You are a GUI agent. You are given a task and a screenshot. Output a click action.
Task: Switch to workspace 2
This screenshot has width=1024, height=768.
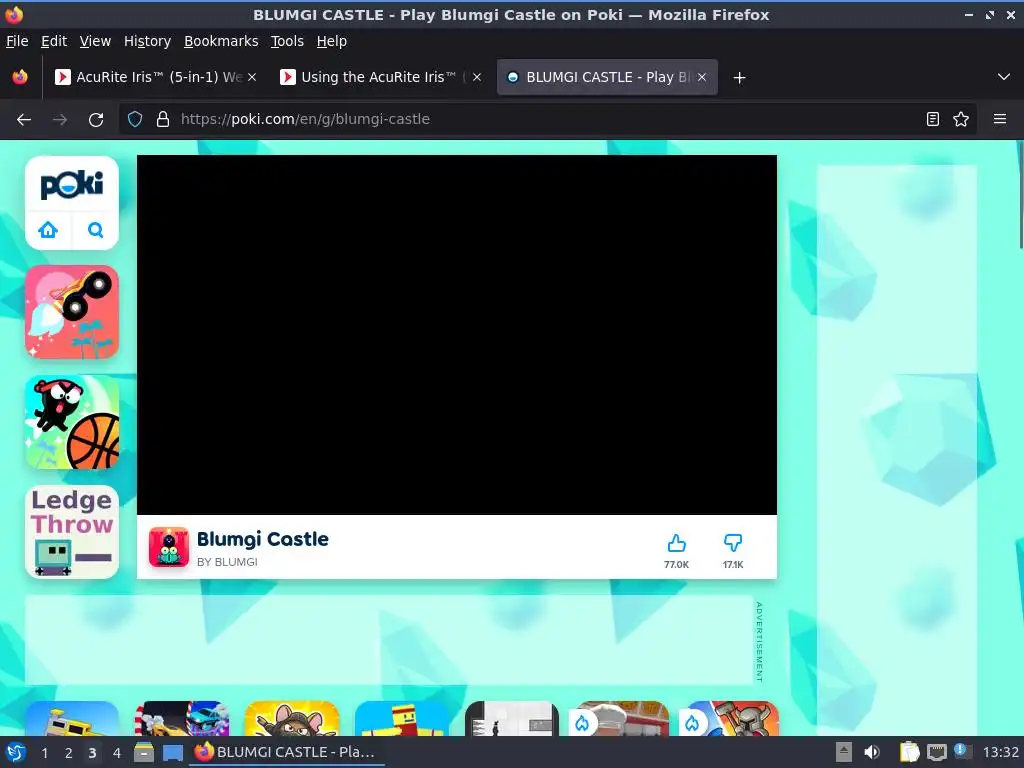[68, 753]
